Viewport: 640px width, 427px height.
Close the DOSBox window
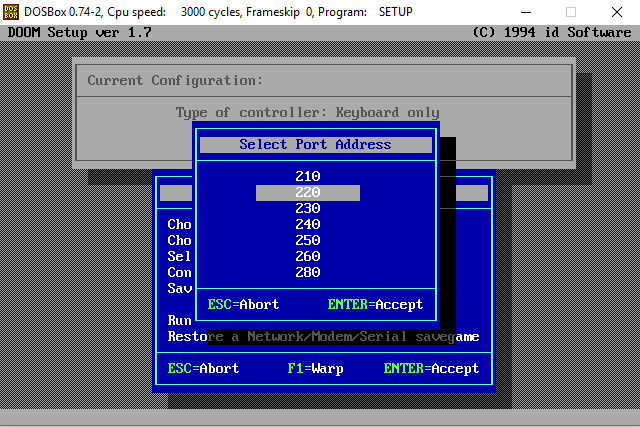pos(617,12)
